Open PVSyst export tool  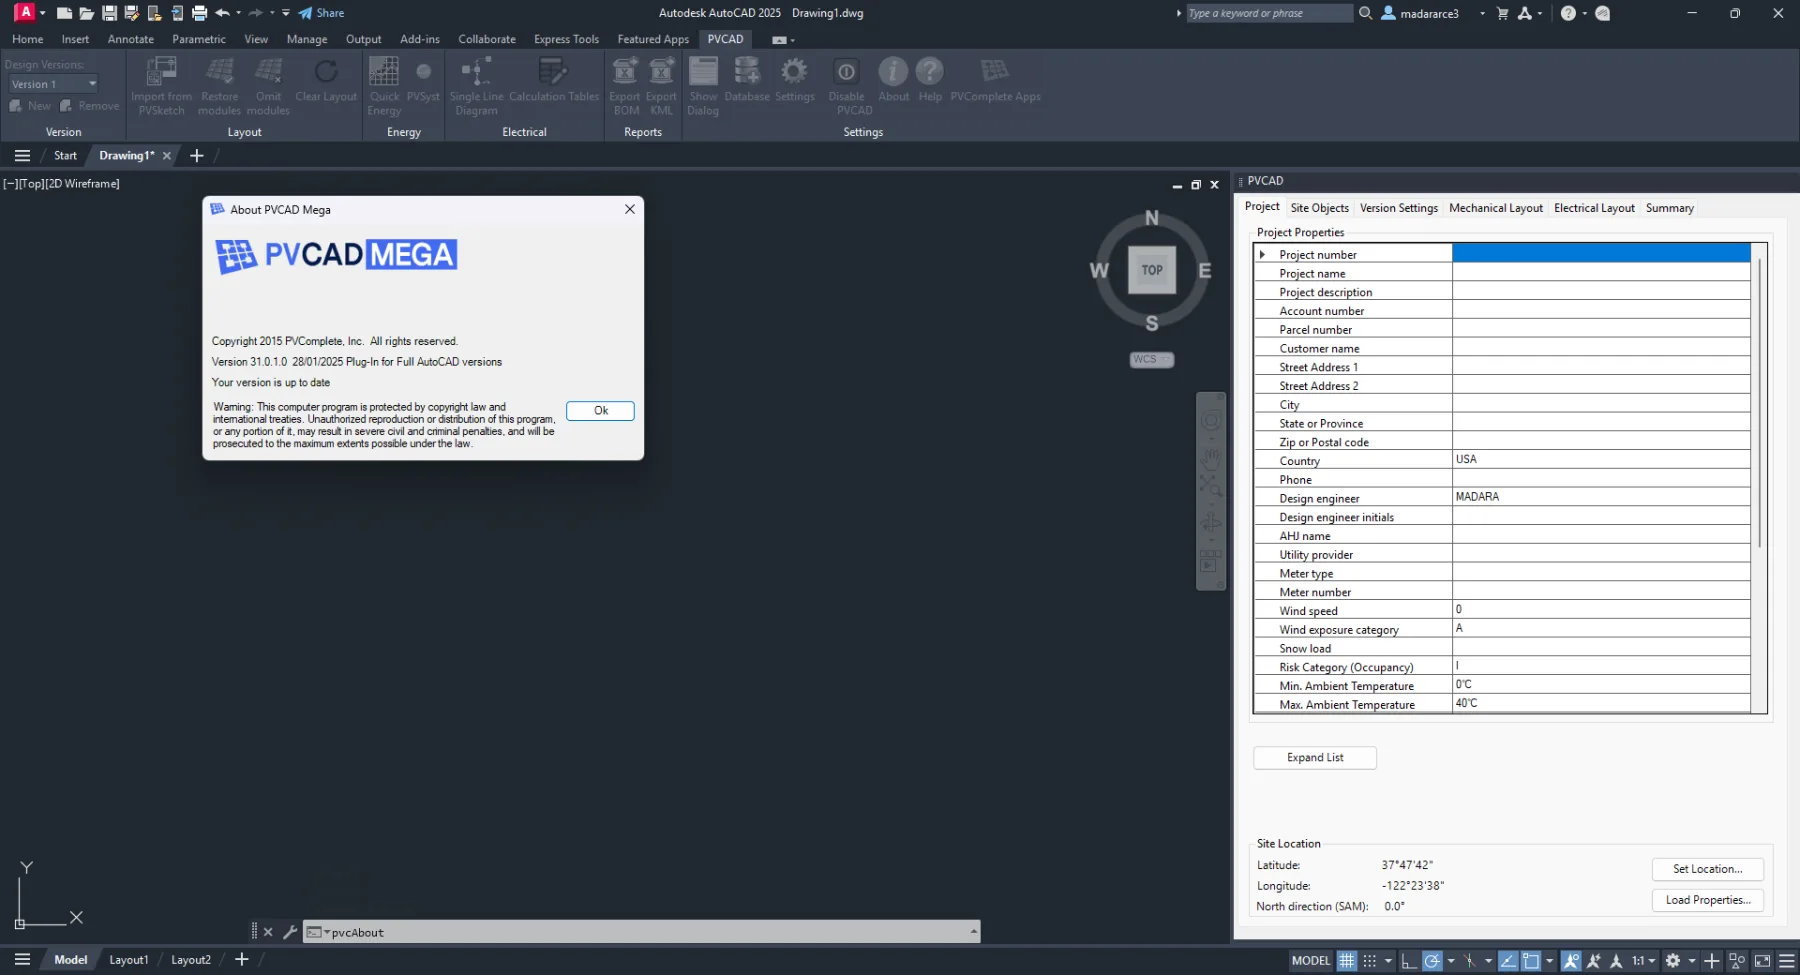[x=423, y=80]
